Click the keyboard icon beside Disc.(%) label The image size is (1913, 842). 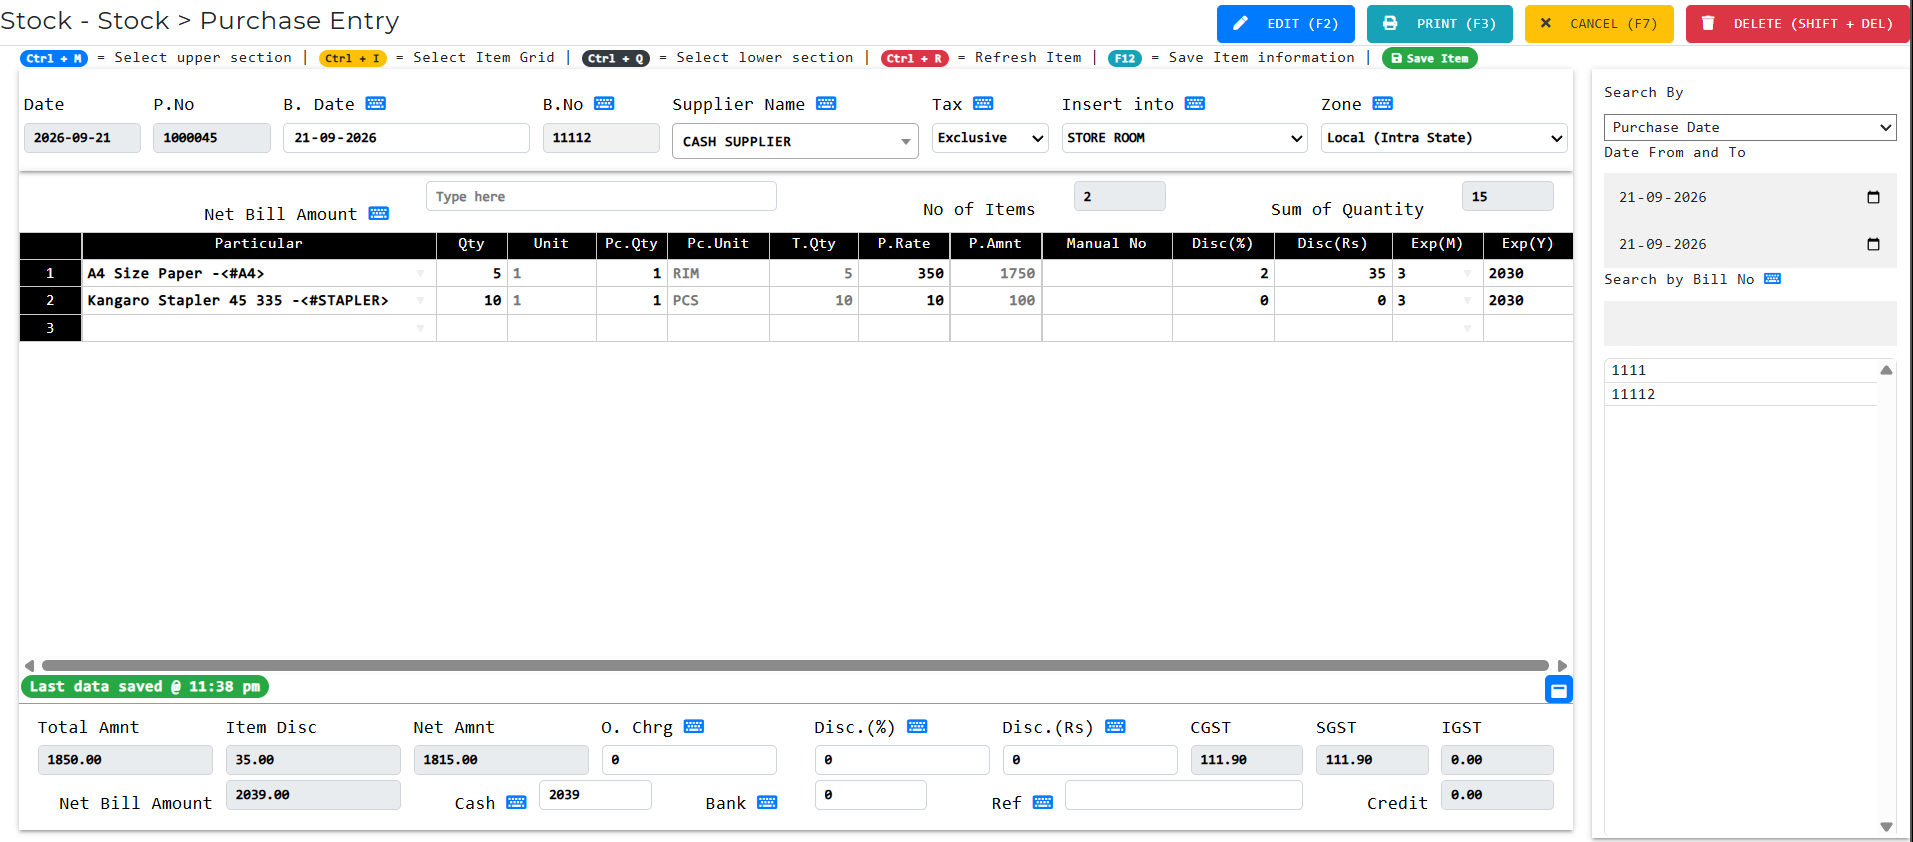[x=917, y=727]
